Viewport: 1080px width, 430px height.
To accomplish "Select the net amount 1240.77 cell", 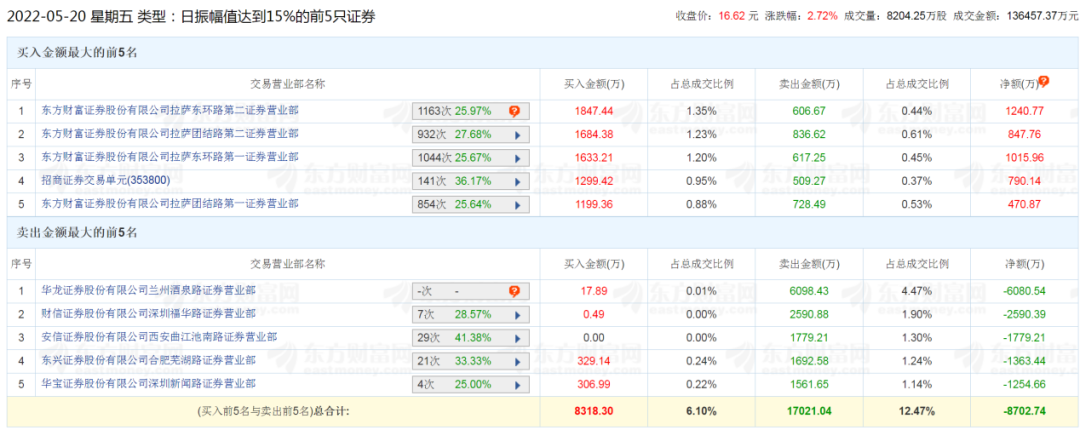I will [1025, 111].
